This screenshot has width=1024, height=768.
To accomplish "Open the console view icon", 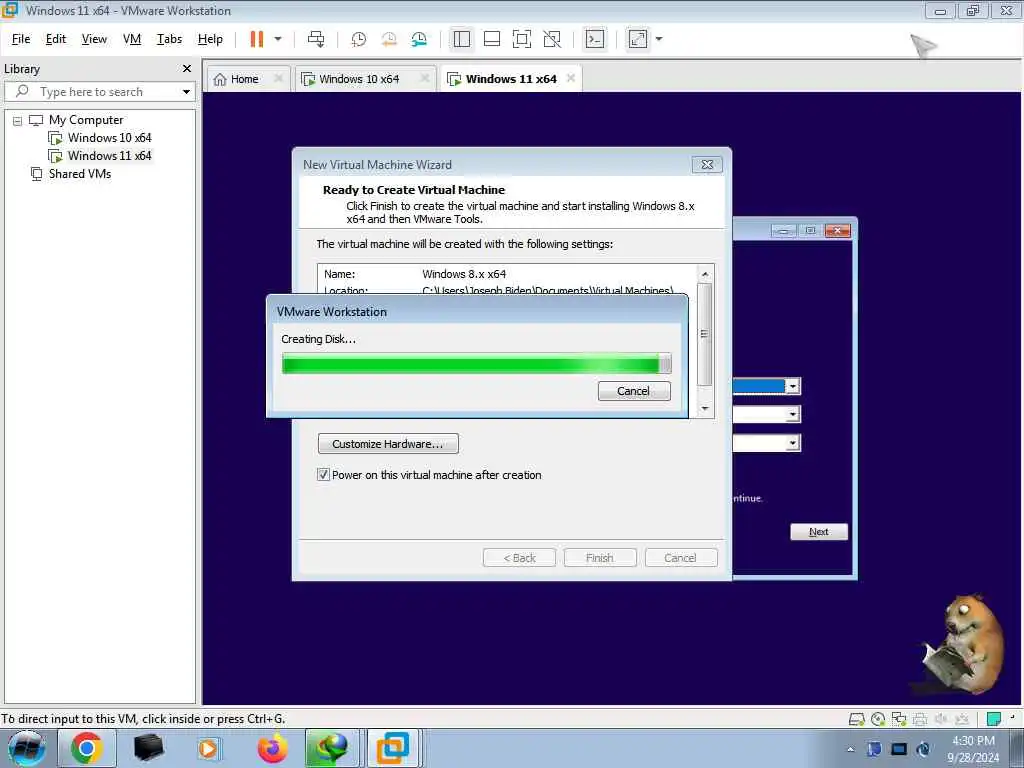I will [595, 39].
